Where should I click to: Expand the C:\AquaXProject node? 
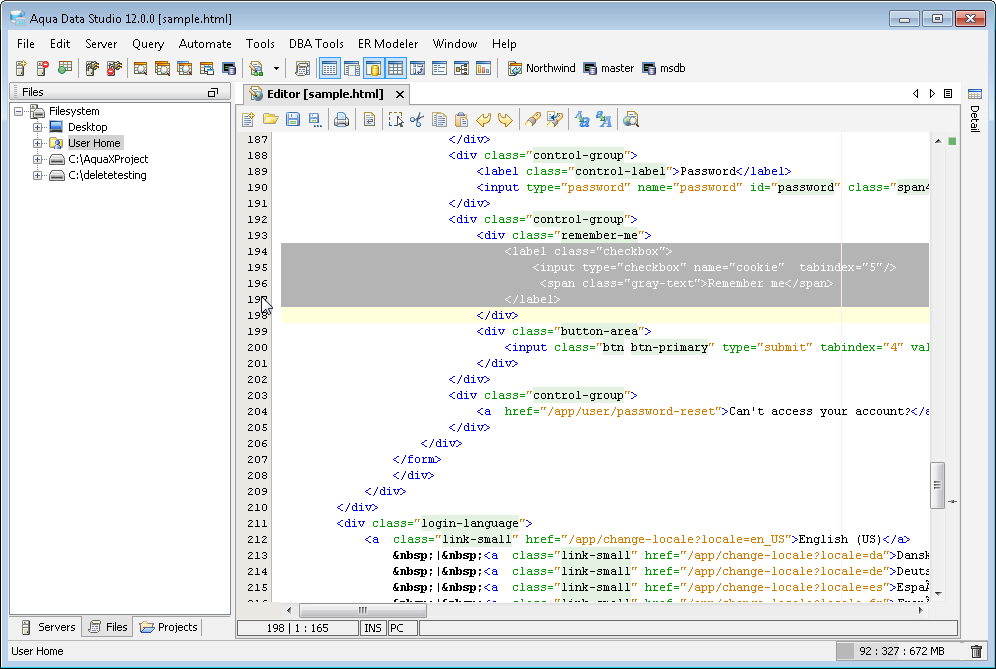pos(38,159)
